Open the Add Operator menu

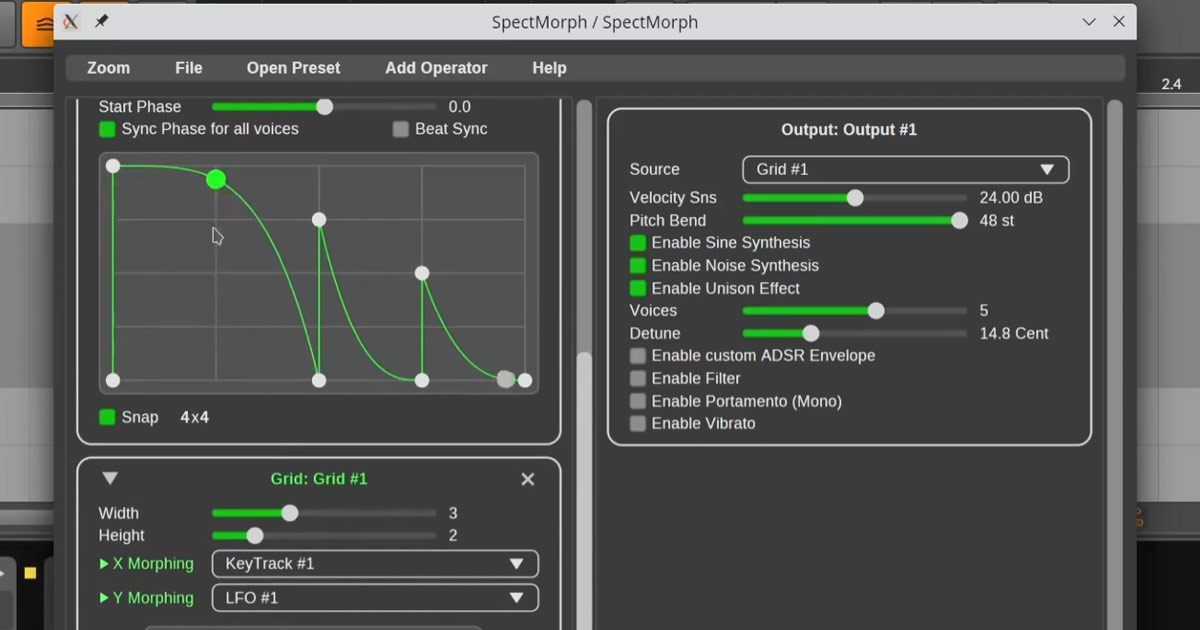tap(436, 68)
